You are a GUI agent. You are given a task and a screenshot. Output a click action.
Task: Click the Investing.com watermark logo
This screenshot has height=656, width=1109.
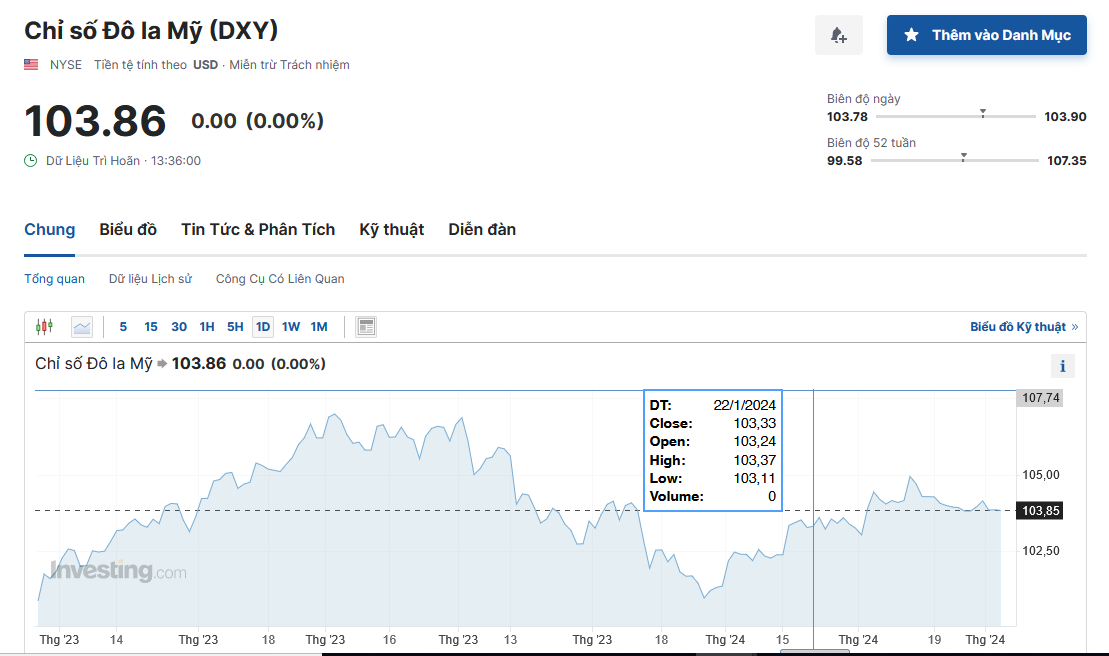[x=118, y=571]
